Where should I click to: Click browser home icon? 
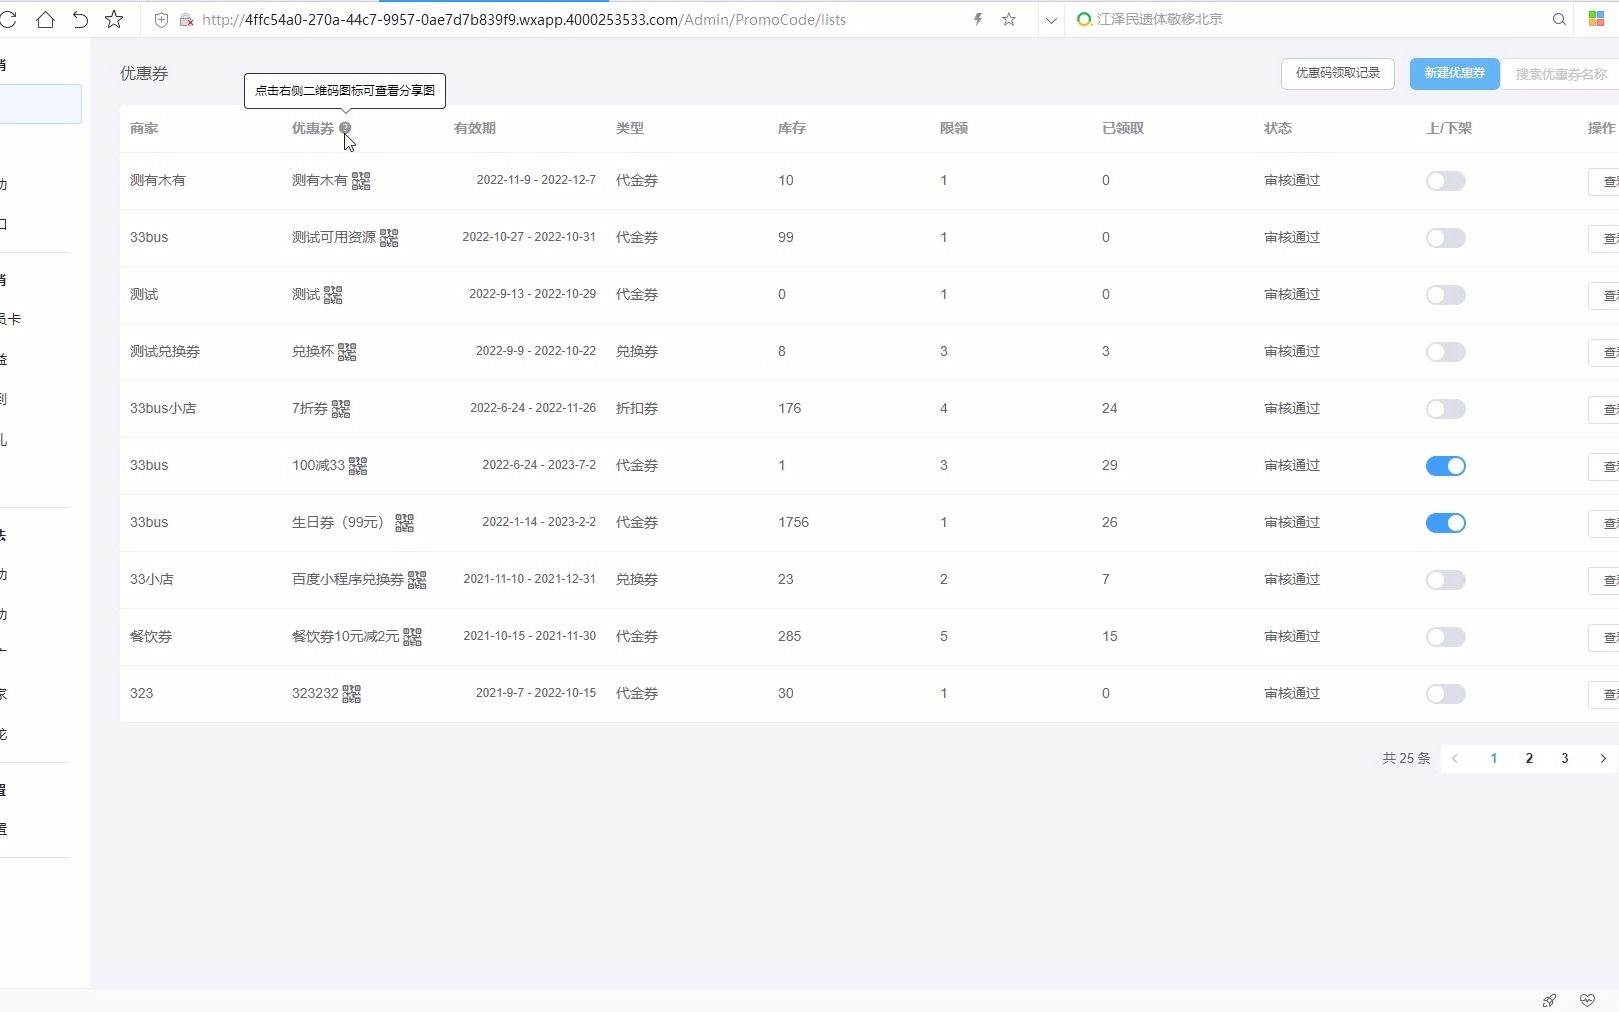pos(45,19)
